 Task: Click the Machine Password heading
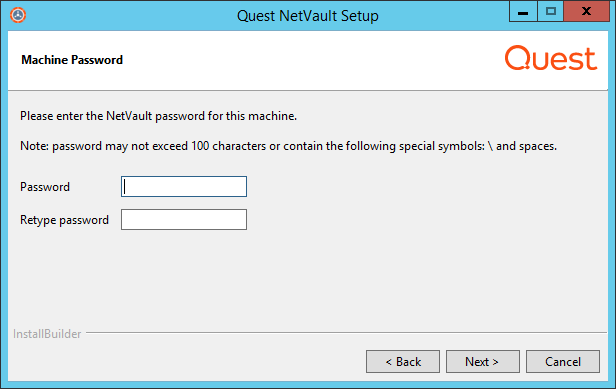tap(72, 60)
